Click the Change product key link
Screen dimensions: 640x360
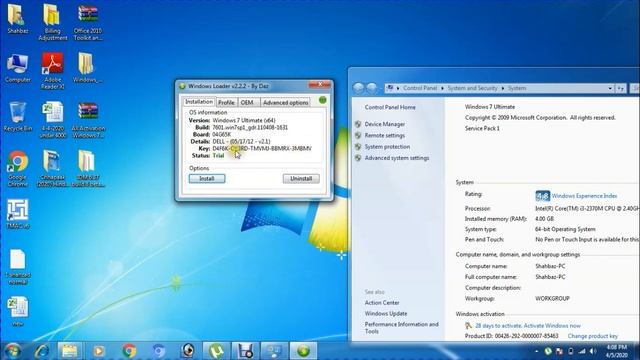click(593, 336)
